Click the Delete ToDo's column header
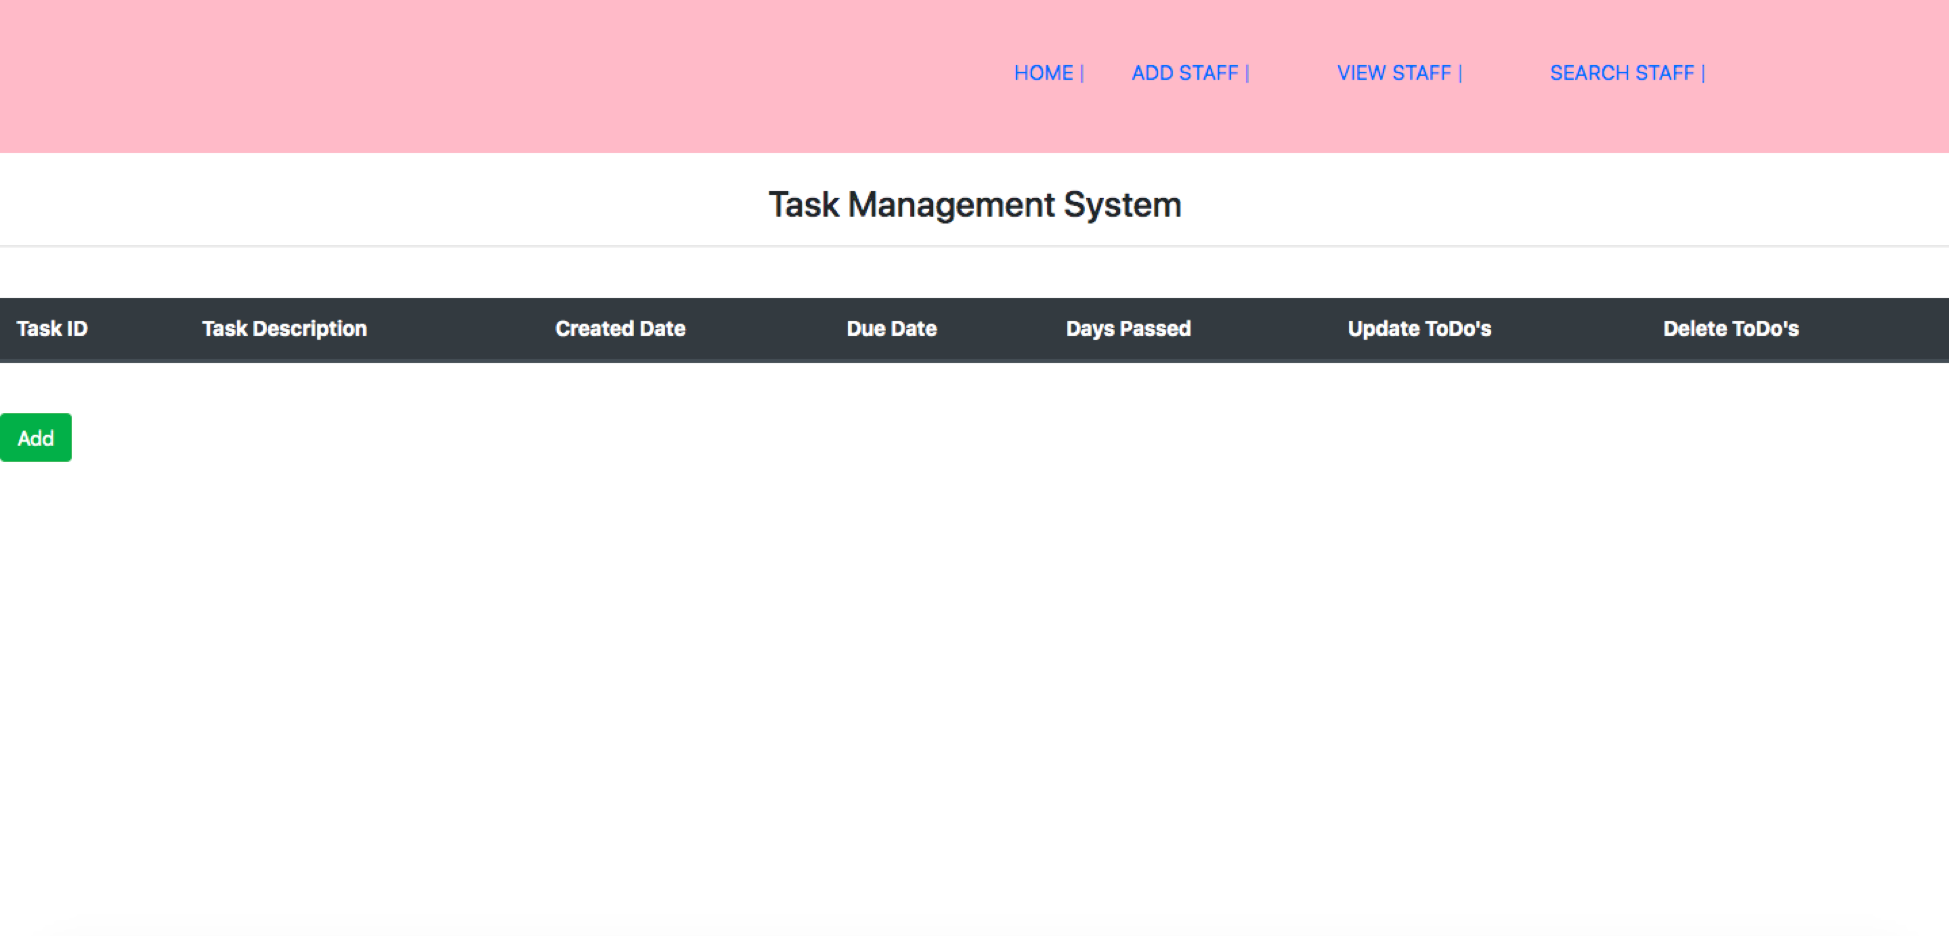This screenshot has height=936, width=1949. 1731,328
